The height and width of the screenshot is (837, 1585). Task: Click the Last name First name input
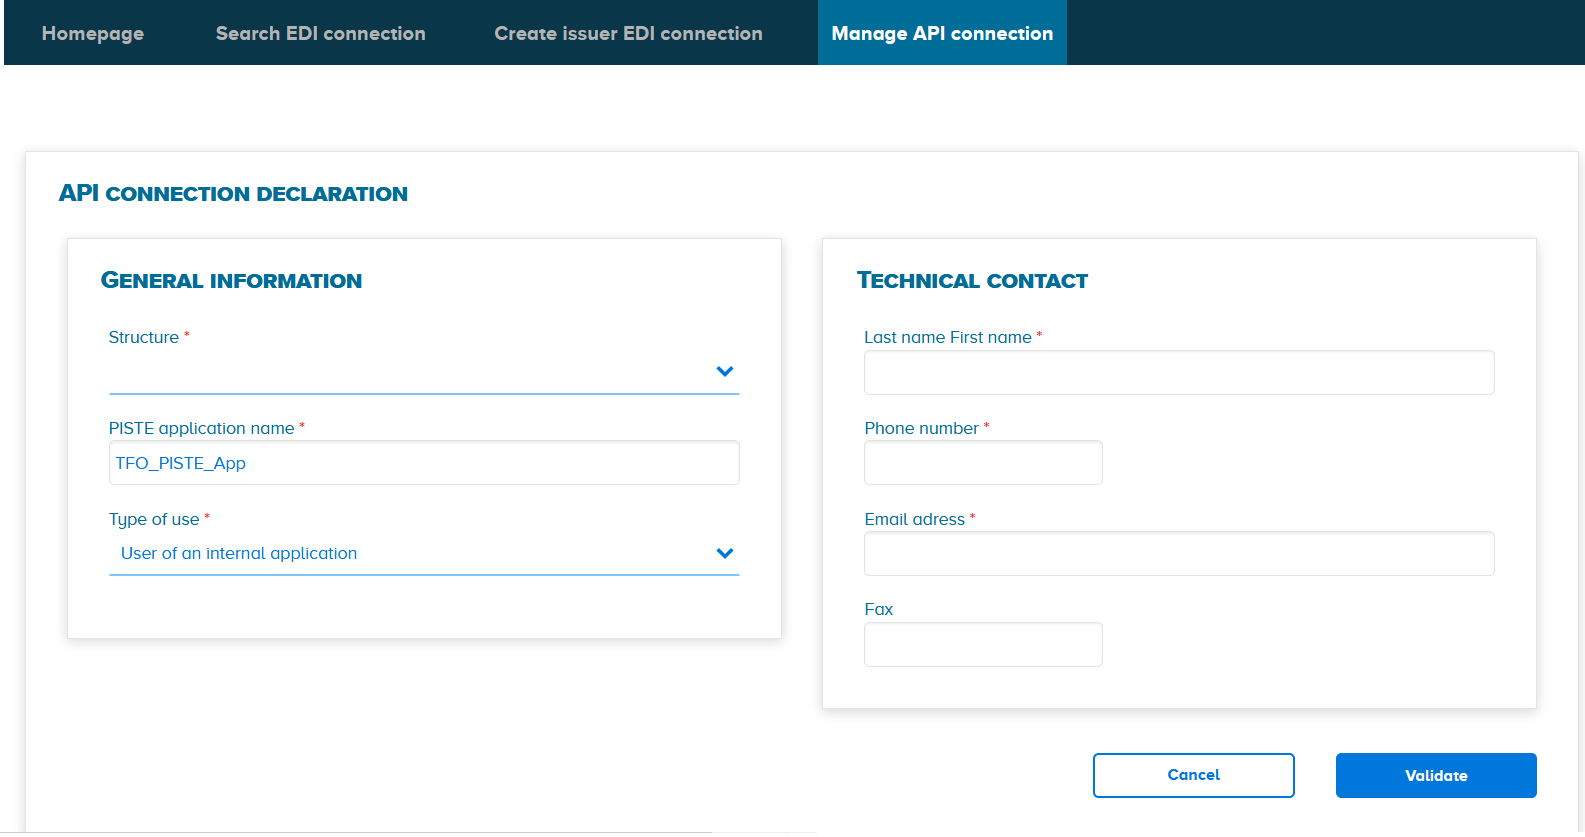(1178, 373)
